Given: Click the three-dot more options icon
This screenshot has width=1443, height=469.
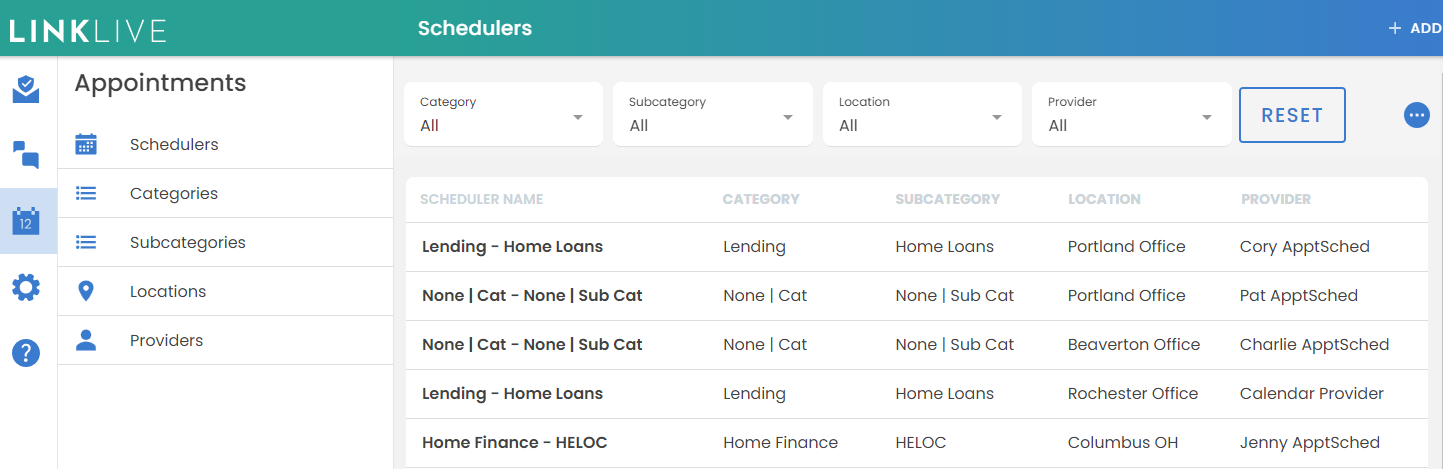Looking at the screenshot, I should pos(1416,115).
